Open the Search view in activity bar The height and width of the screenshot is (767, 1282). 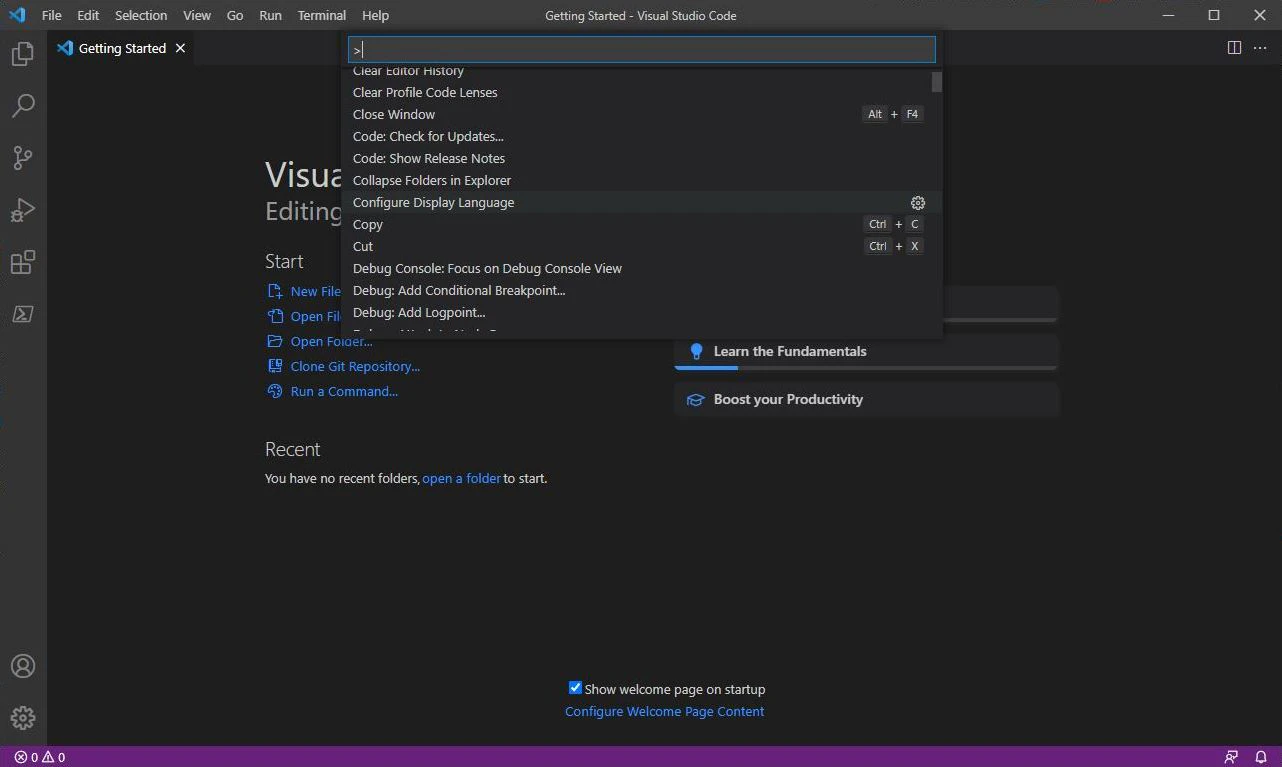(23, 106)
